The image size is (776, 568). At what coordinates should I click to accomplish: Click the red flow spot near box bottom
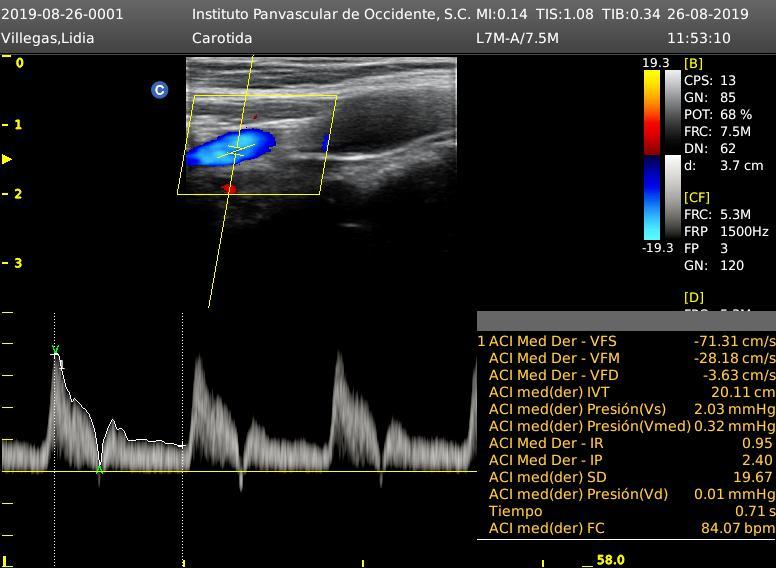[229, 188]
